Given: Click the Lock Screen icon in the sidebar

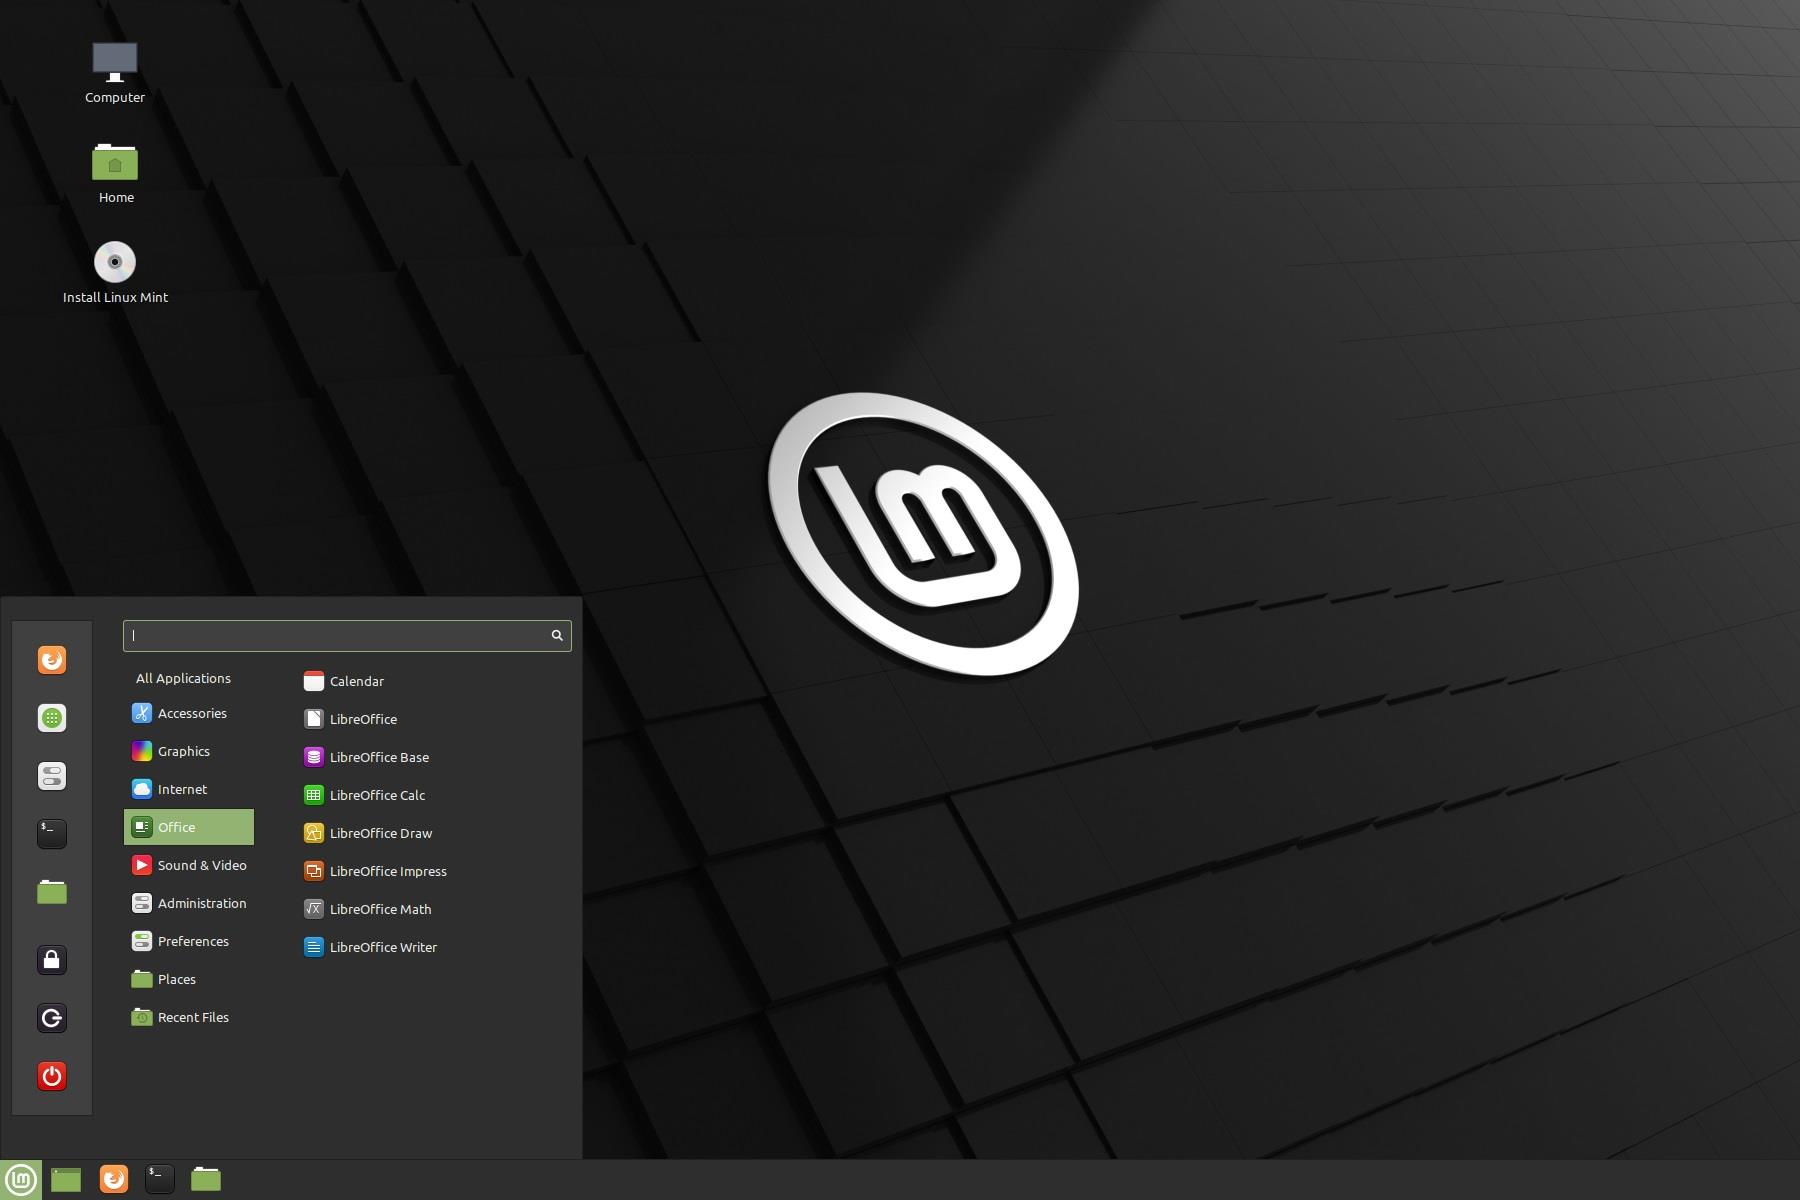Looking at the screenshot, I should (x=52, y=960).
